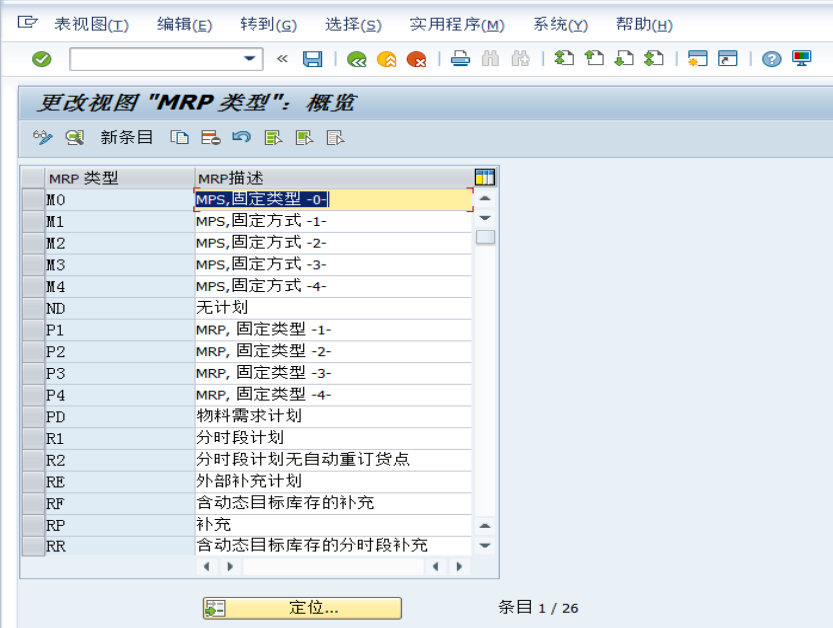Viewport: 833px width, 628px height.
Task: Select row ND with its row selector
Action: tap(33, 308)
